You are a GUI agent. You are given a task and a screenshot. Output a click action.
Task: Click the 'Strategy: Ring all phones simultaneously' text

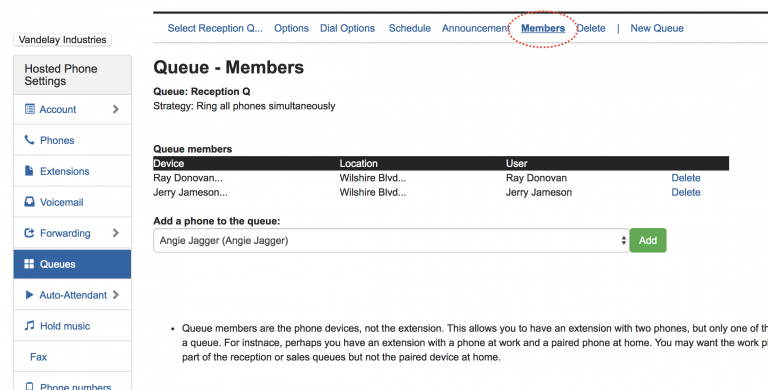244,106
